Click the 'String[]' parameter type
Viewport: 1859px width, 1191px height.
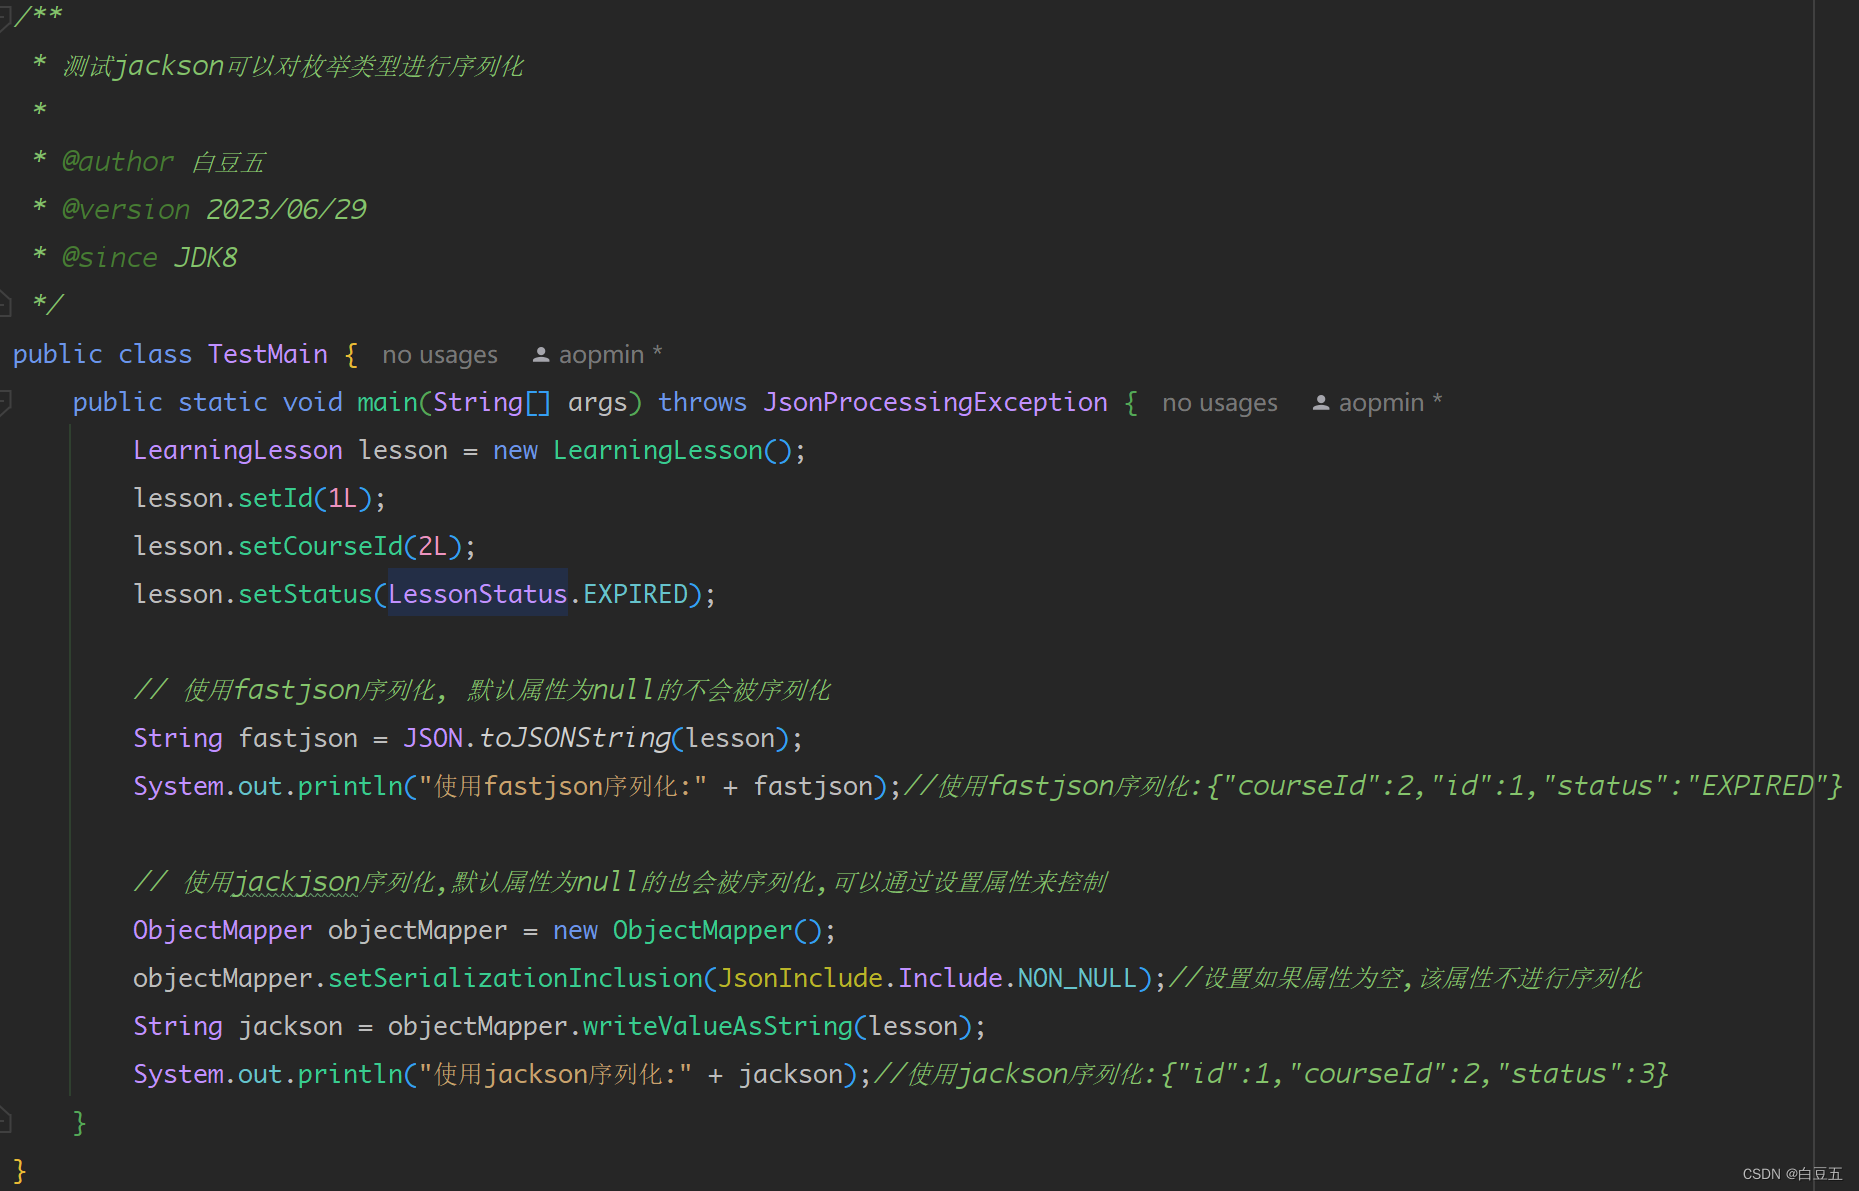point(491,402)
